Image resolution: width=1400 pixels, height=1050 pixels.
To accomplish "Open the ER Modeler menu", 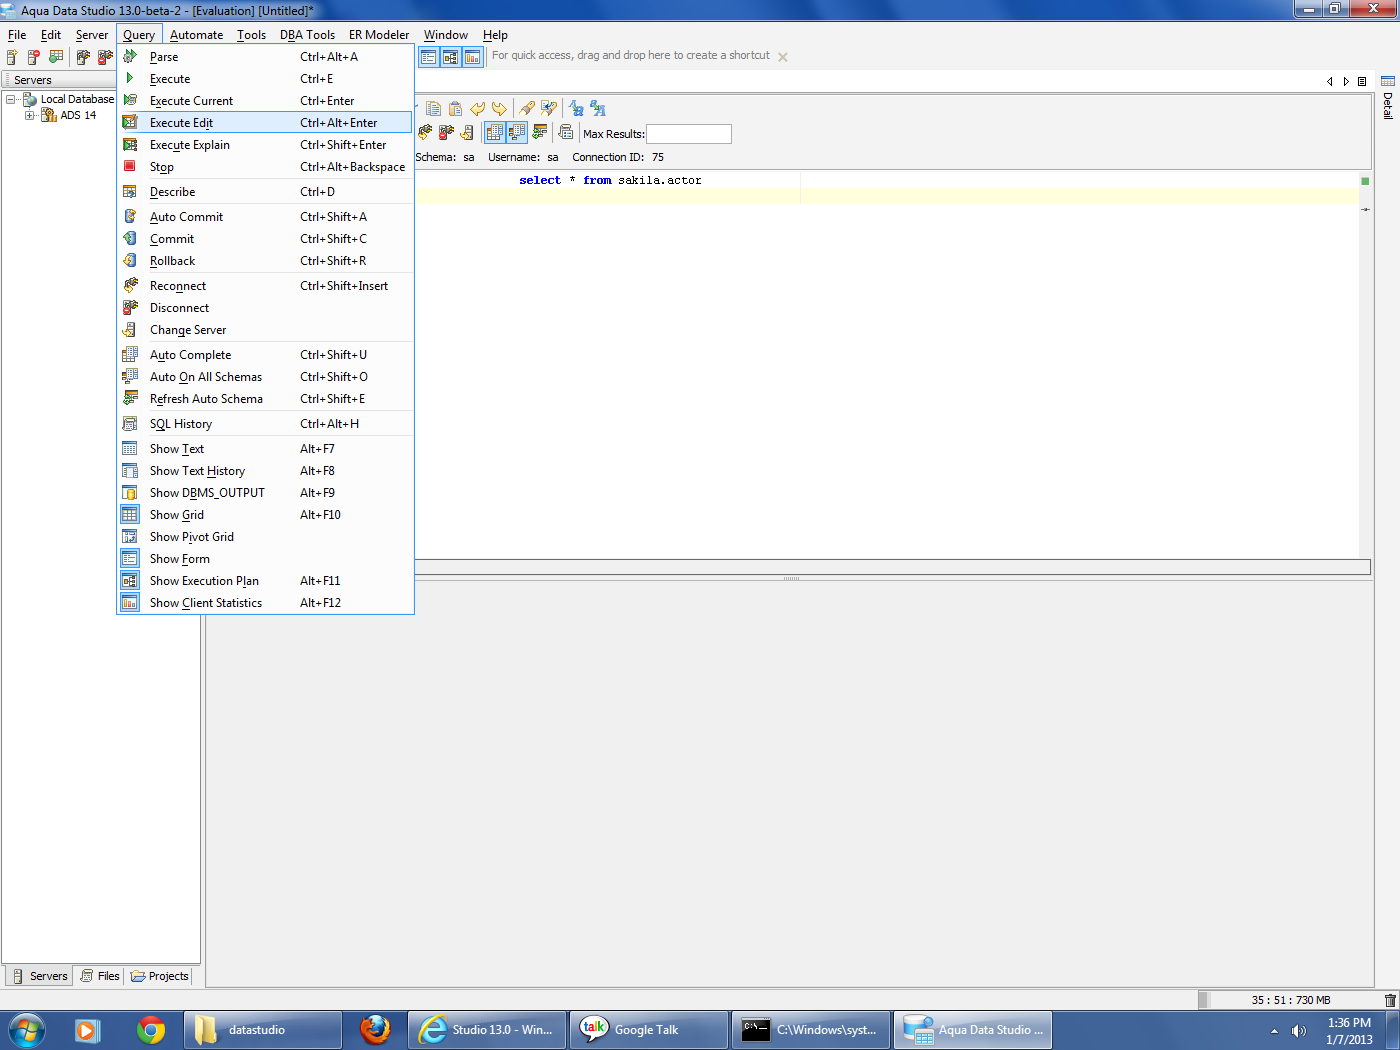I will pos(379,35).
